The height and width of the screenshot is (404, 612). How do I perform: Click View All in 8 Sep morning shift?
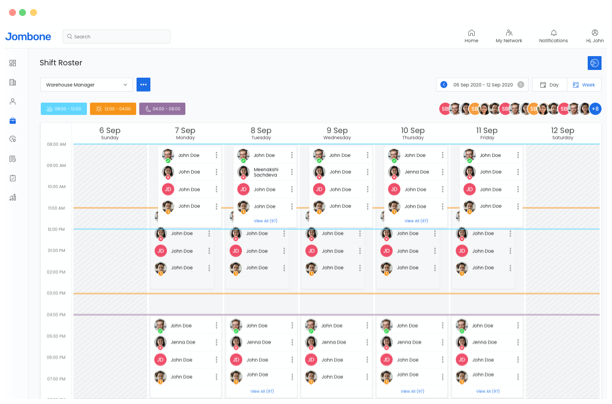coord(265,221)
